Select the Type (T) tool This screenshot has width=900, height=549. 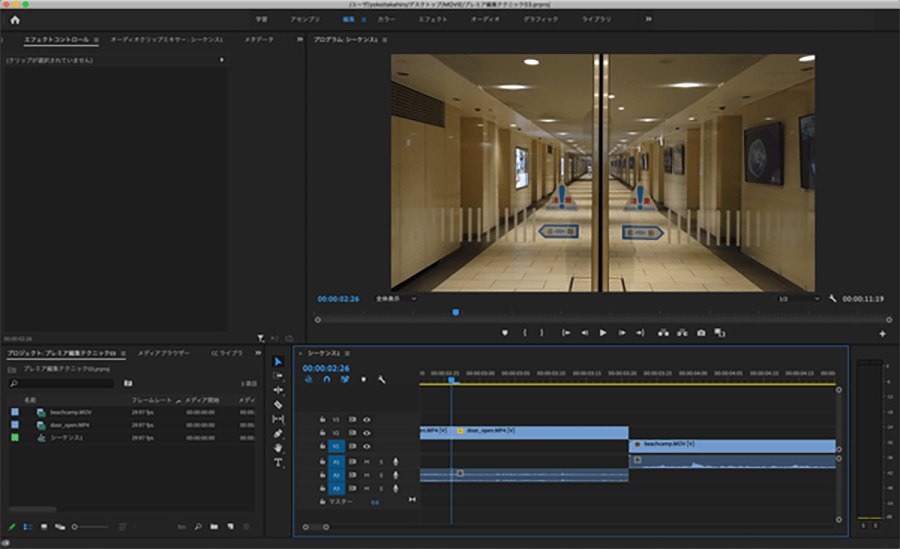pyautogui.click(x=278, y=463)
